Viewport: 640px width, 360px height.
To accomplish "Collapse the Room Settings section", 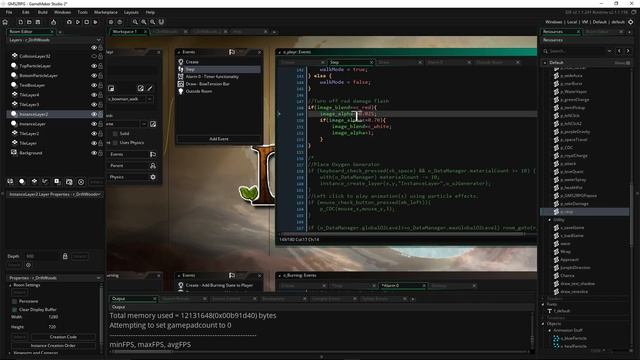I will point(10,285).
